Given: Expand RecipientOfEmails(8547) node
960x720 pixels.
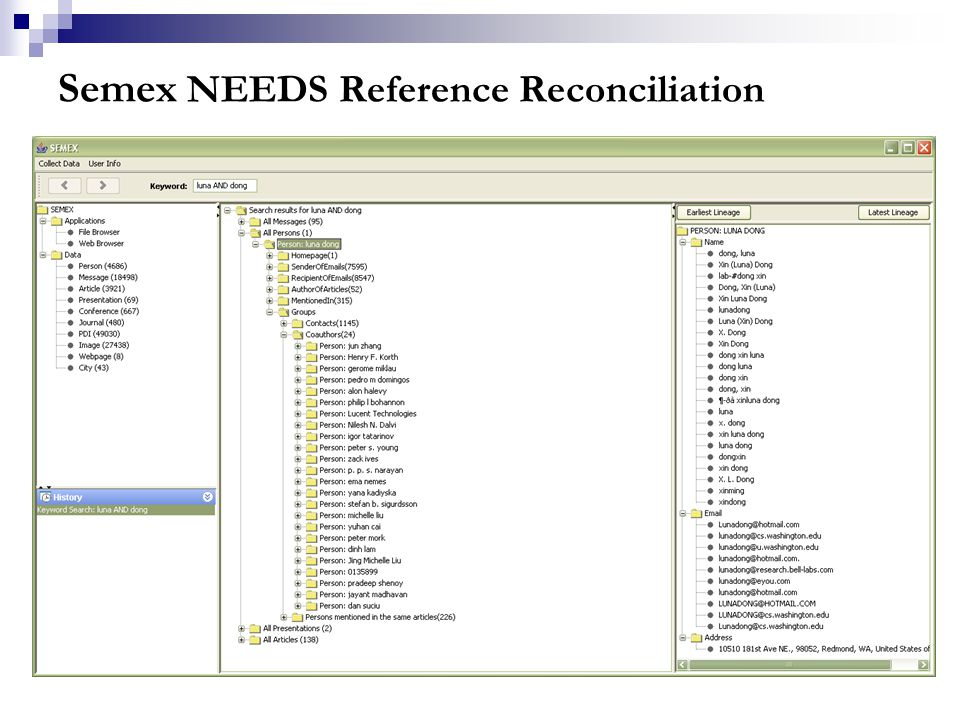Looking at the screenshot, I should coord(269,278).
